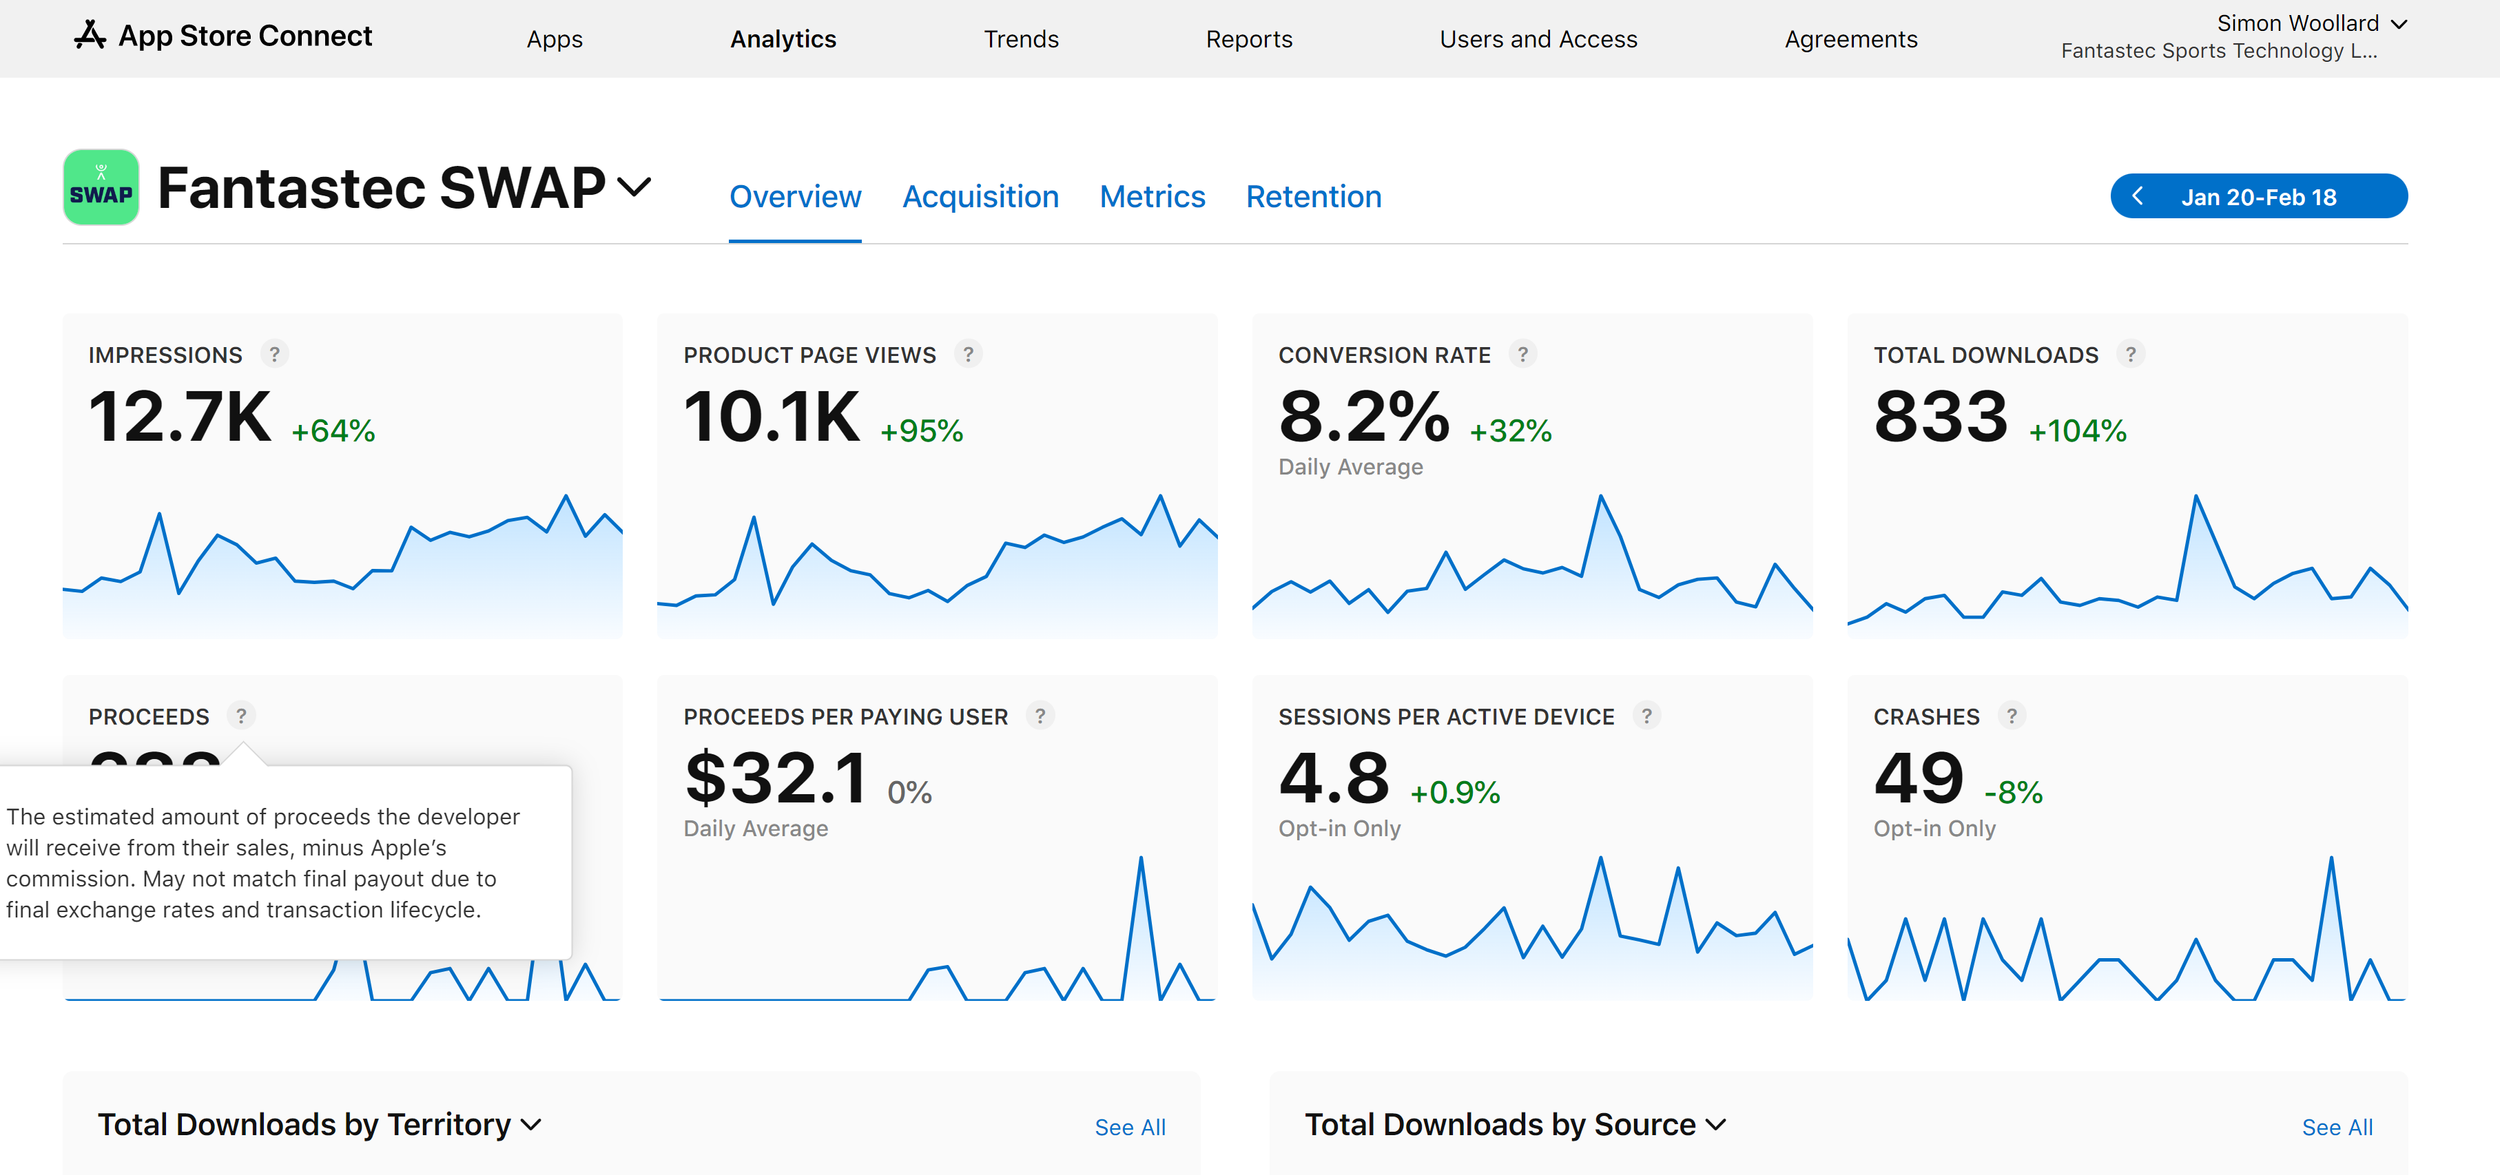2500x1175 pixels.
Task: Click the previous date range arrow
Action: (x=2138, y=196)
